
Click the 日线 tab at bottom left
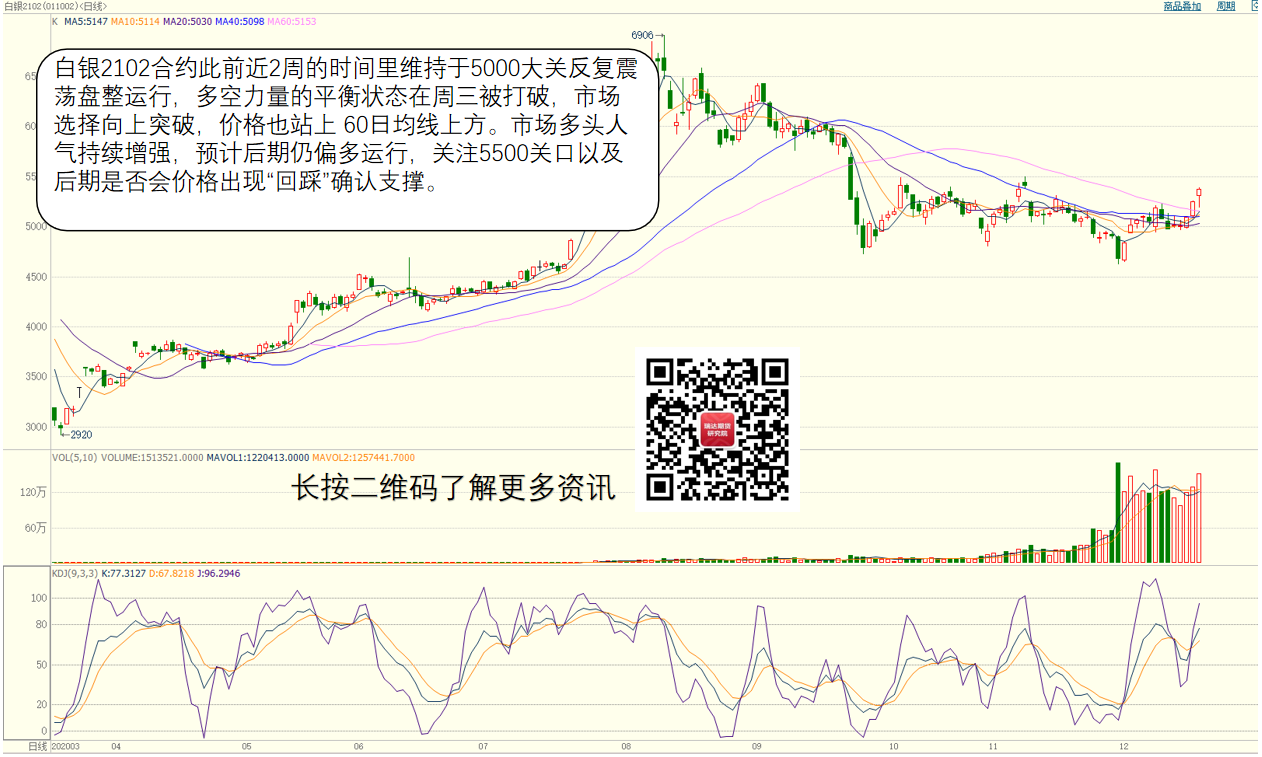(x=37, y=747)
